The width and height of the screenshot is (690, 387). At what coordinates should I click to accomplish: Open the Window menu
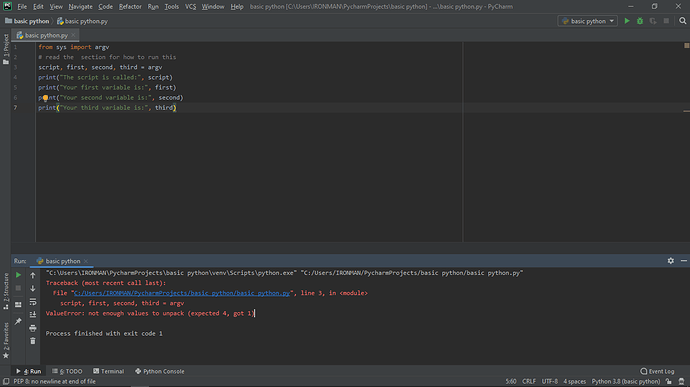[213, 7]
